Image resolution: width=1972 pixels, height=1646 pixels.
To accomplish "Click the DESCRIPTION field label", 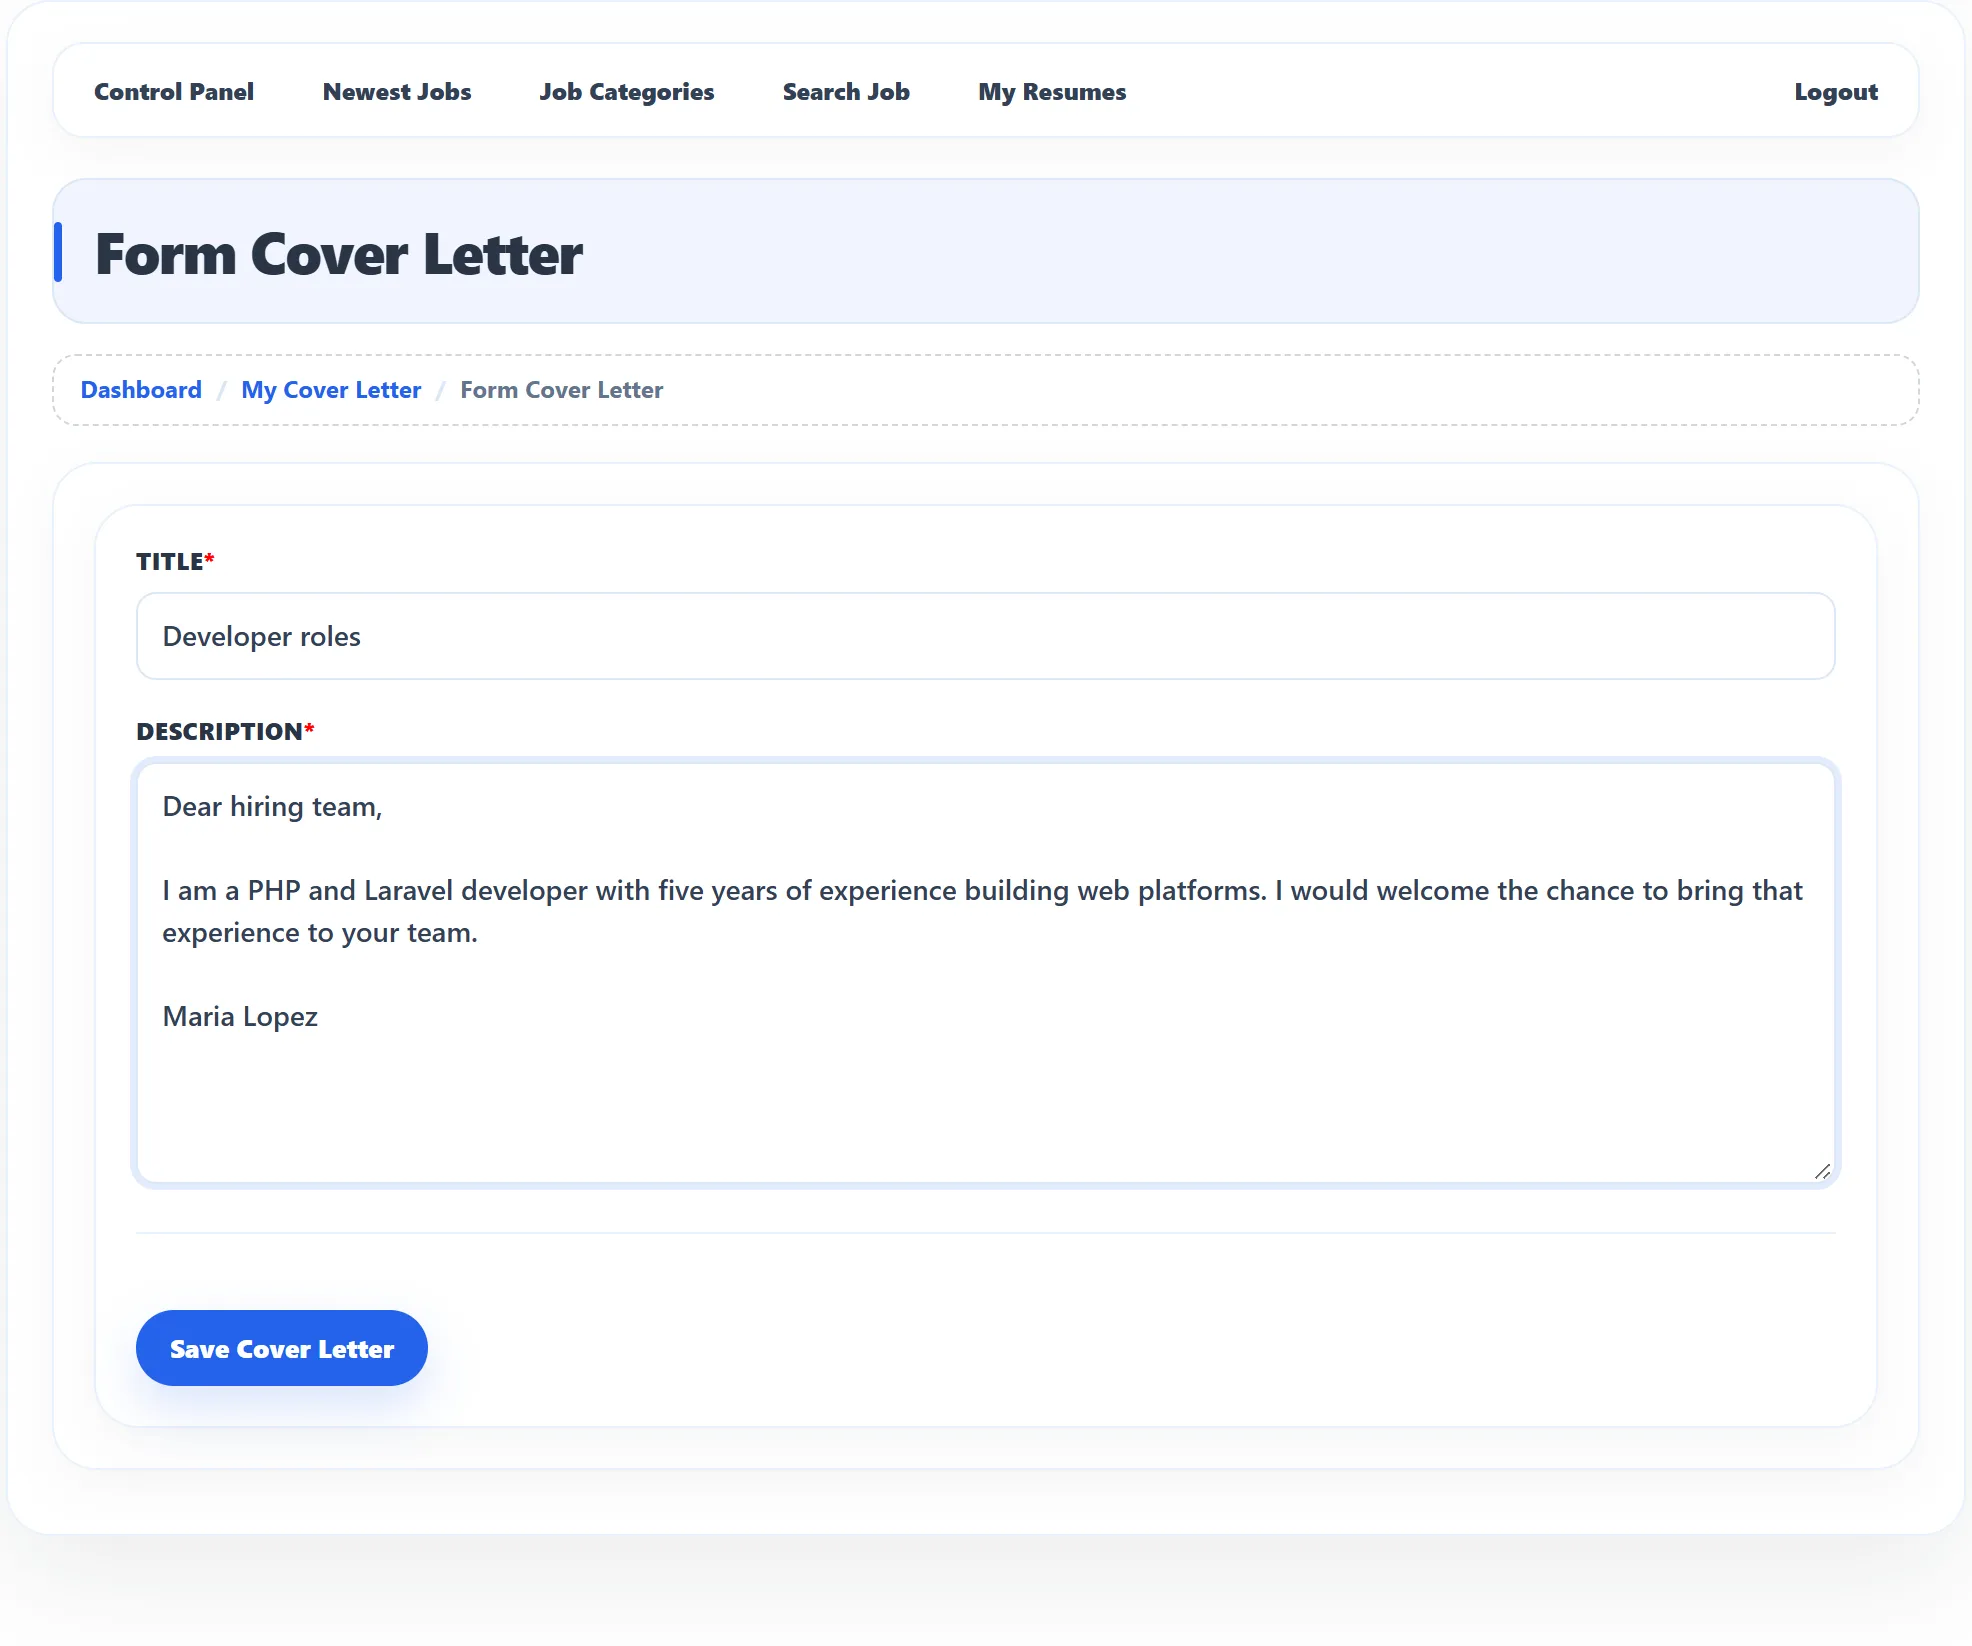I will click(225, 731).
